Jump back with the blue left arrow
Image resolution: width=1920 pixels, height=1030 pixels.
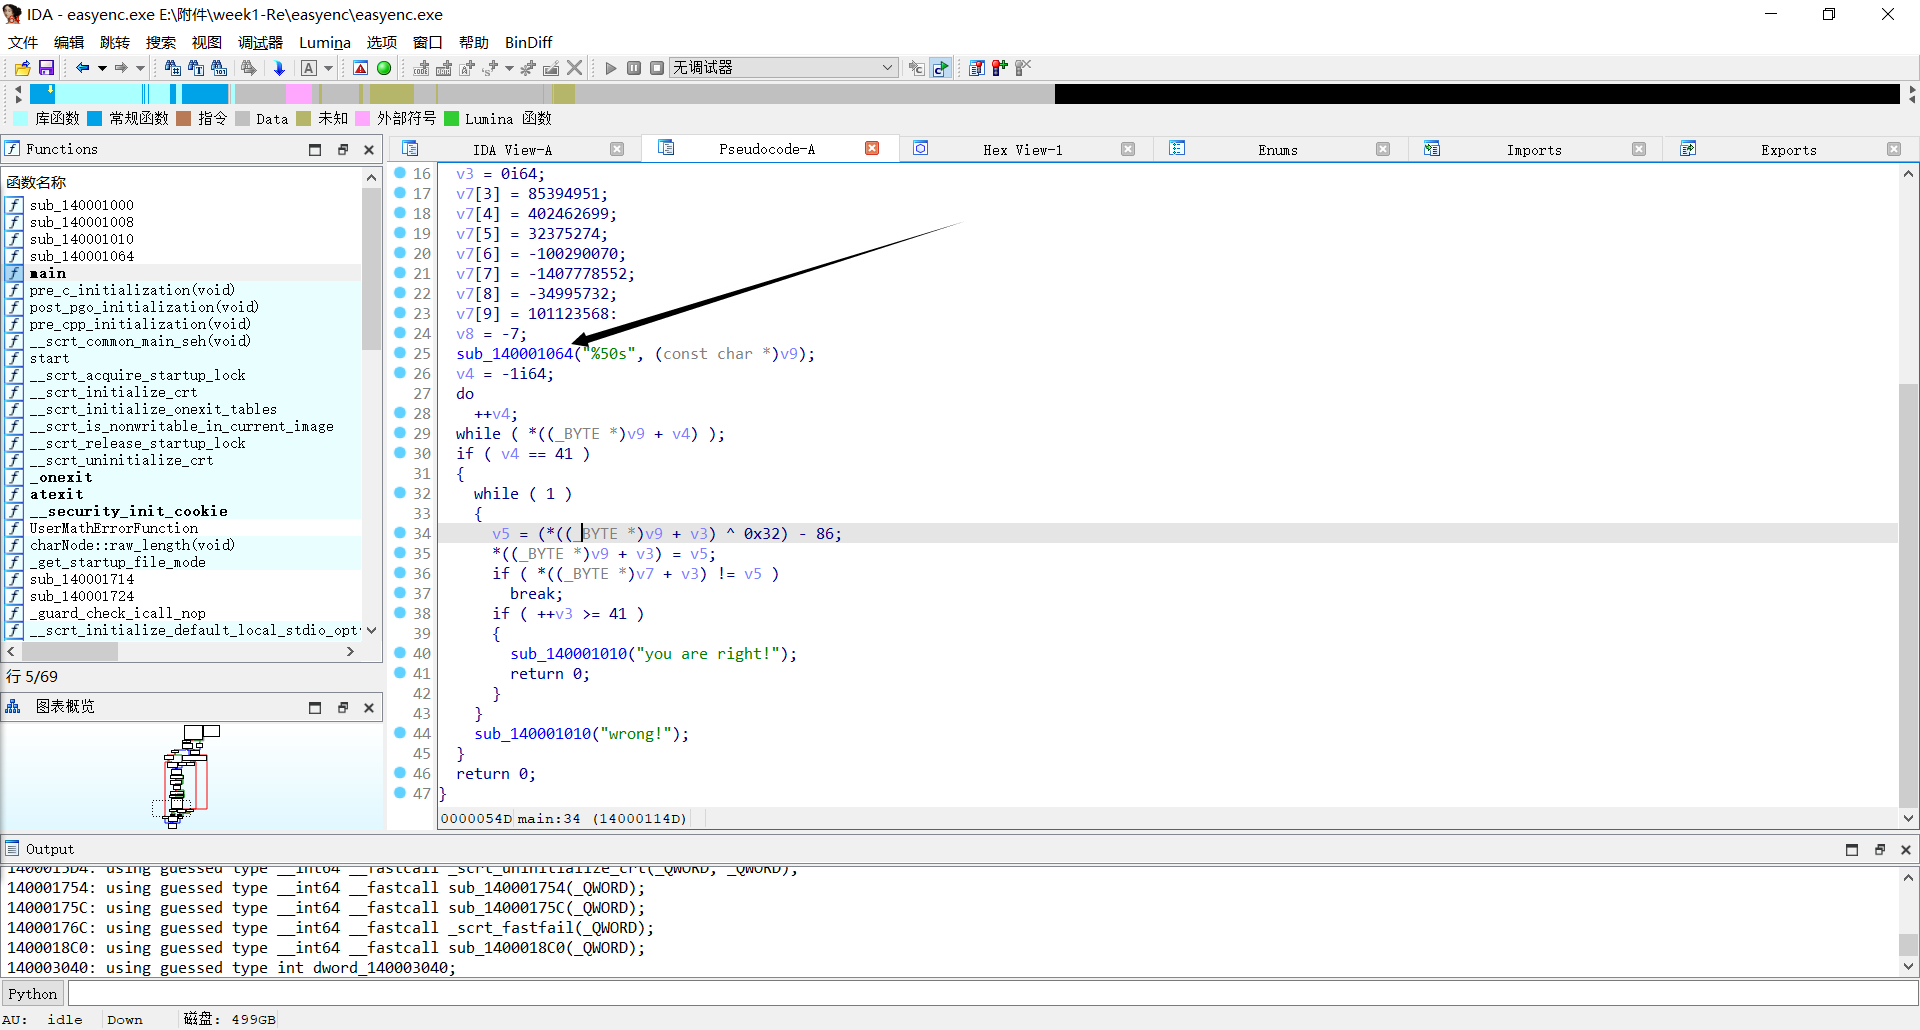(83, 68)
